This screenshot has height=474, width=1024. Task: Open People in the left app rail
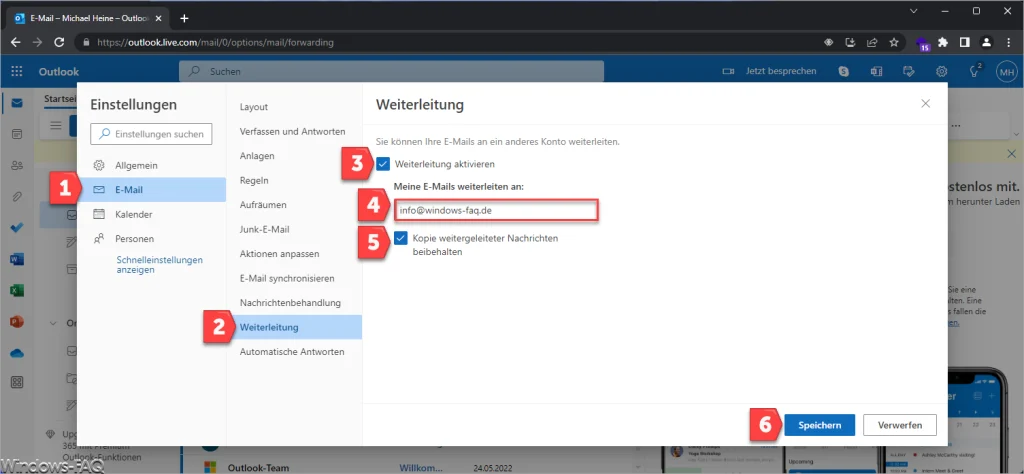pos(17,165)
